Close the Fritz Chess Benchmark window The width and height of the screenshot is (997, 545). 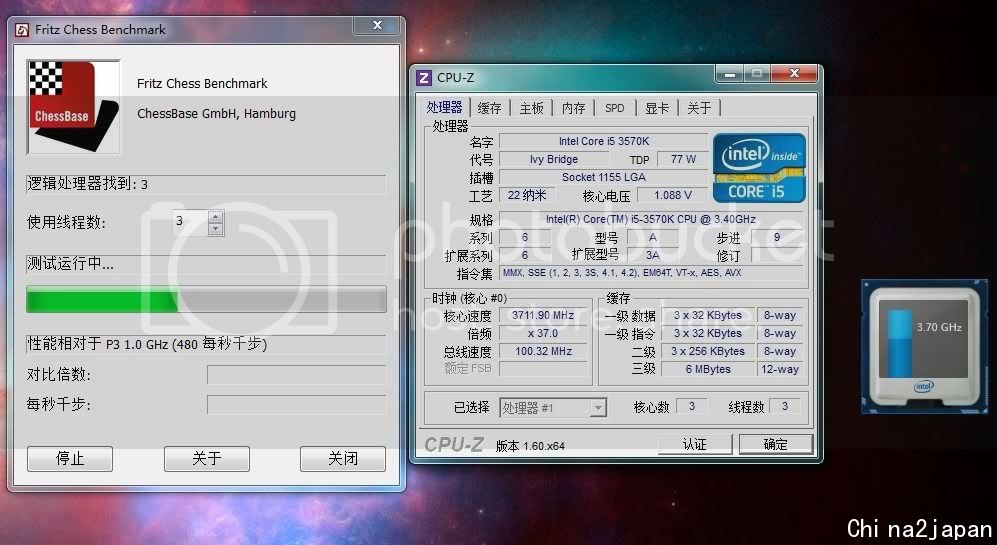click(377, 25)
